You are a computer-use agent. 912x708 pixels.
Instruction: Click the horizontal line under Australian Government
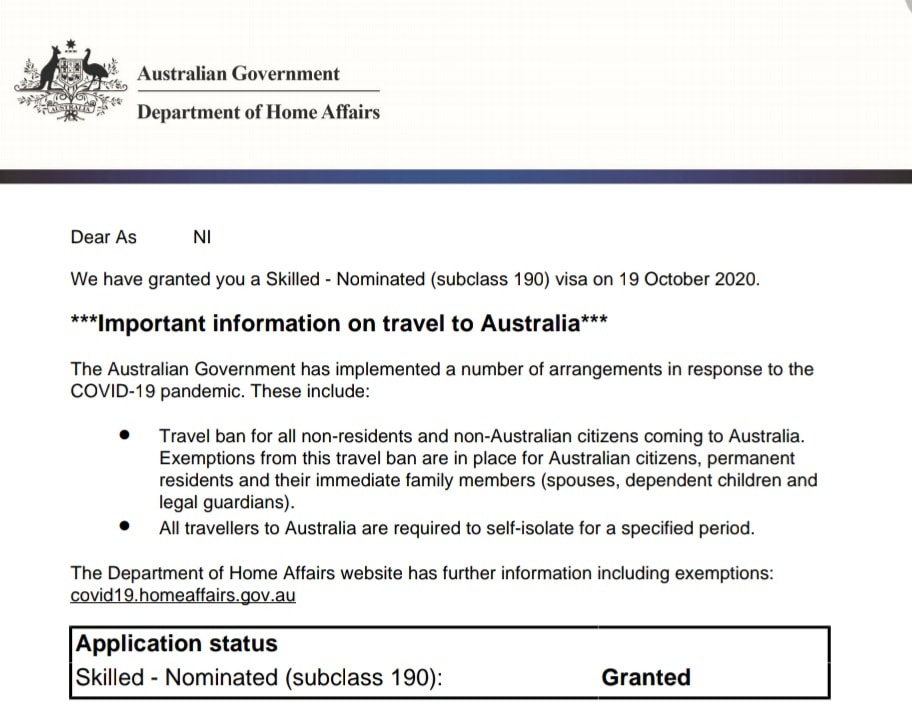[x=258, y=91]
